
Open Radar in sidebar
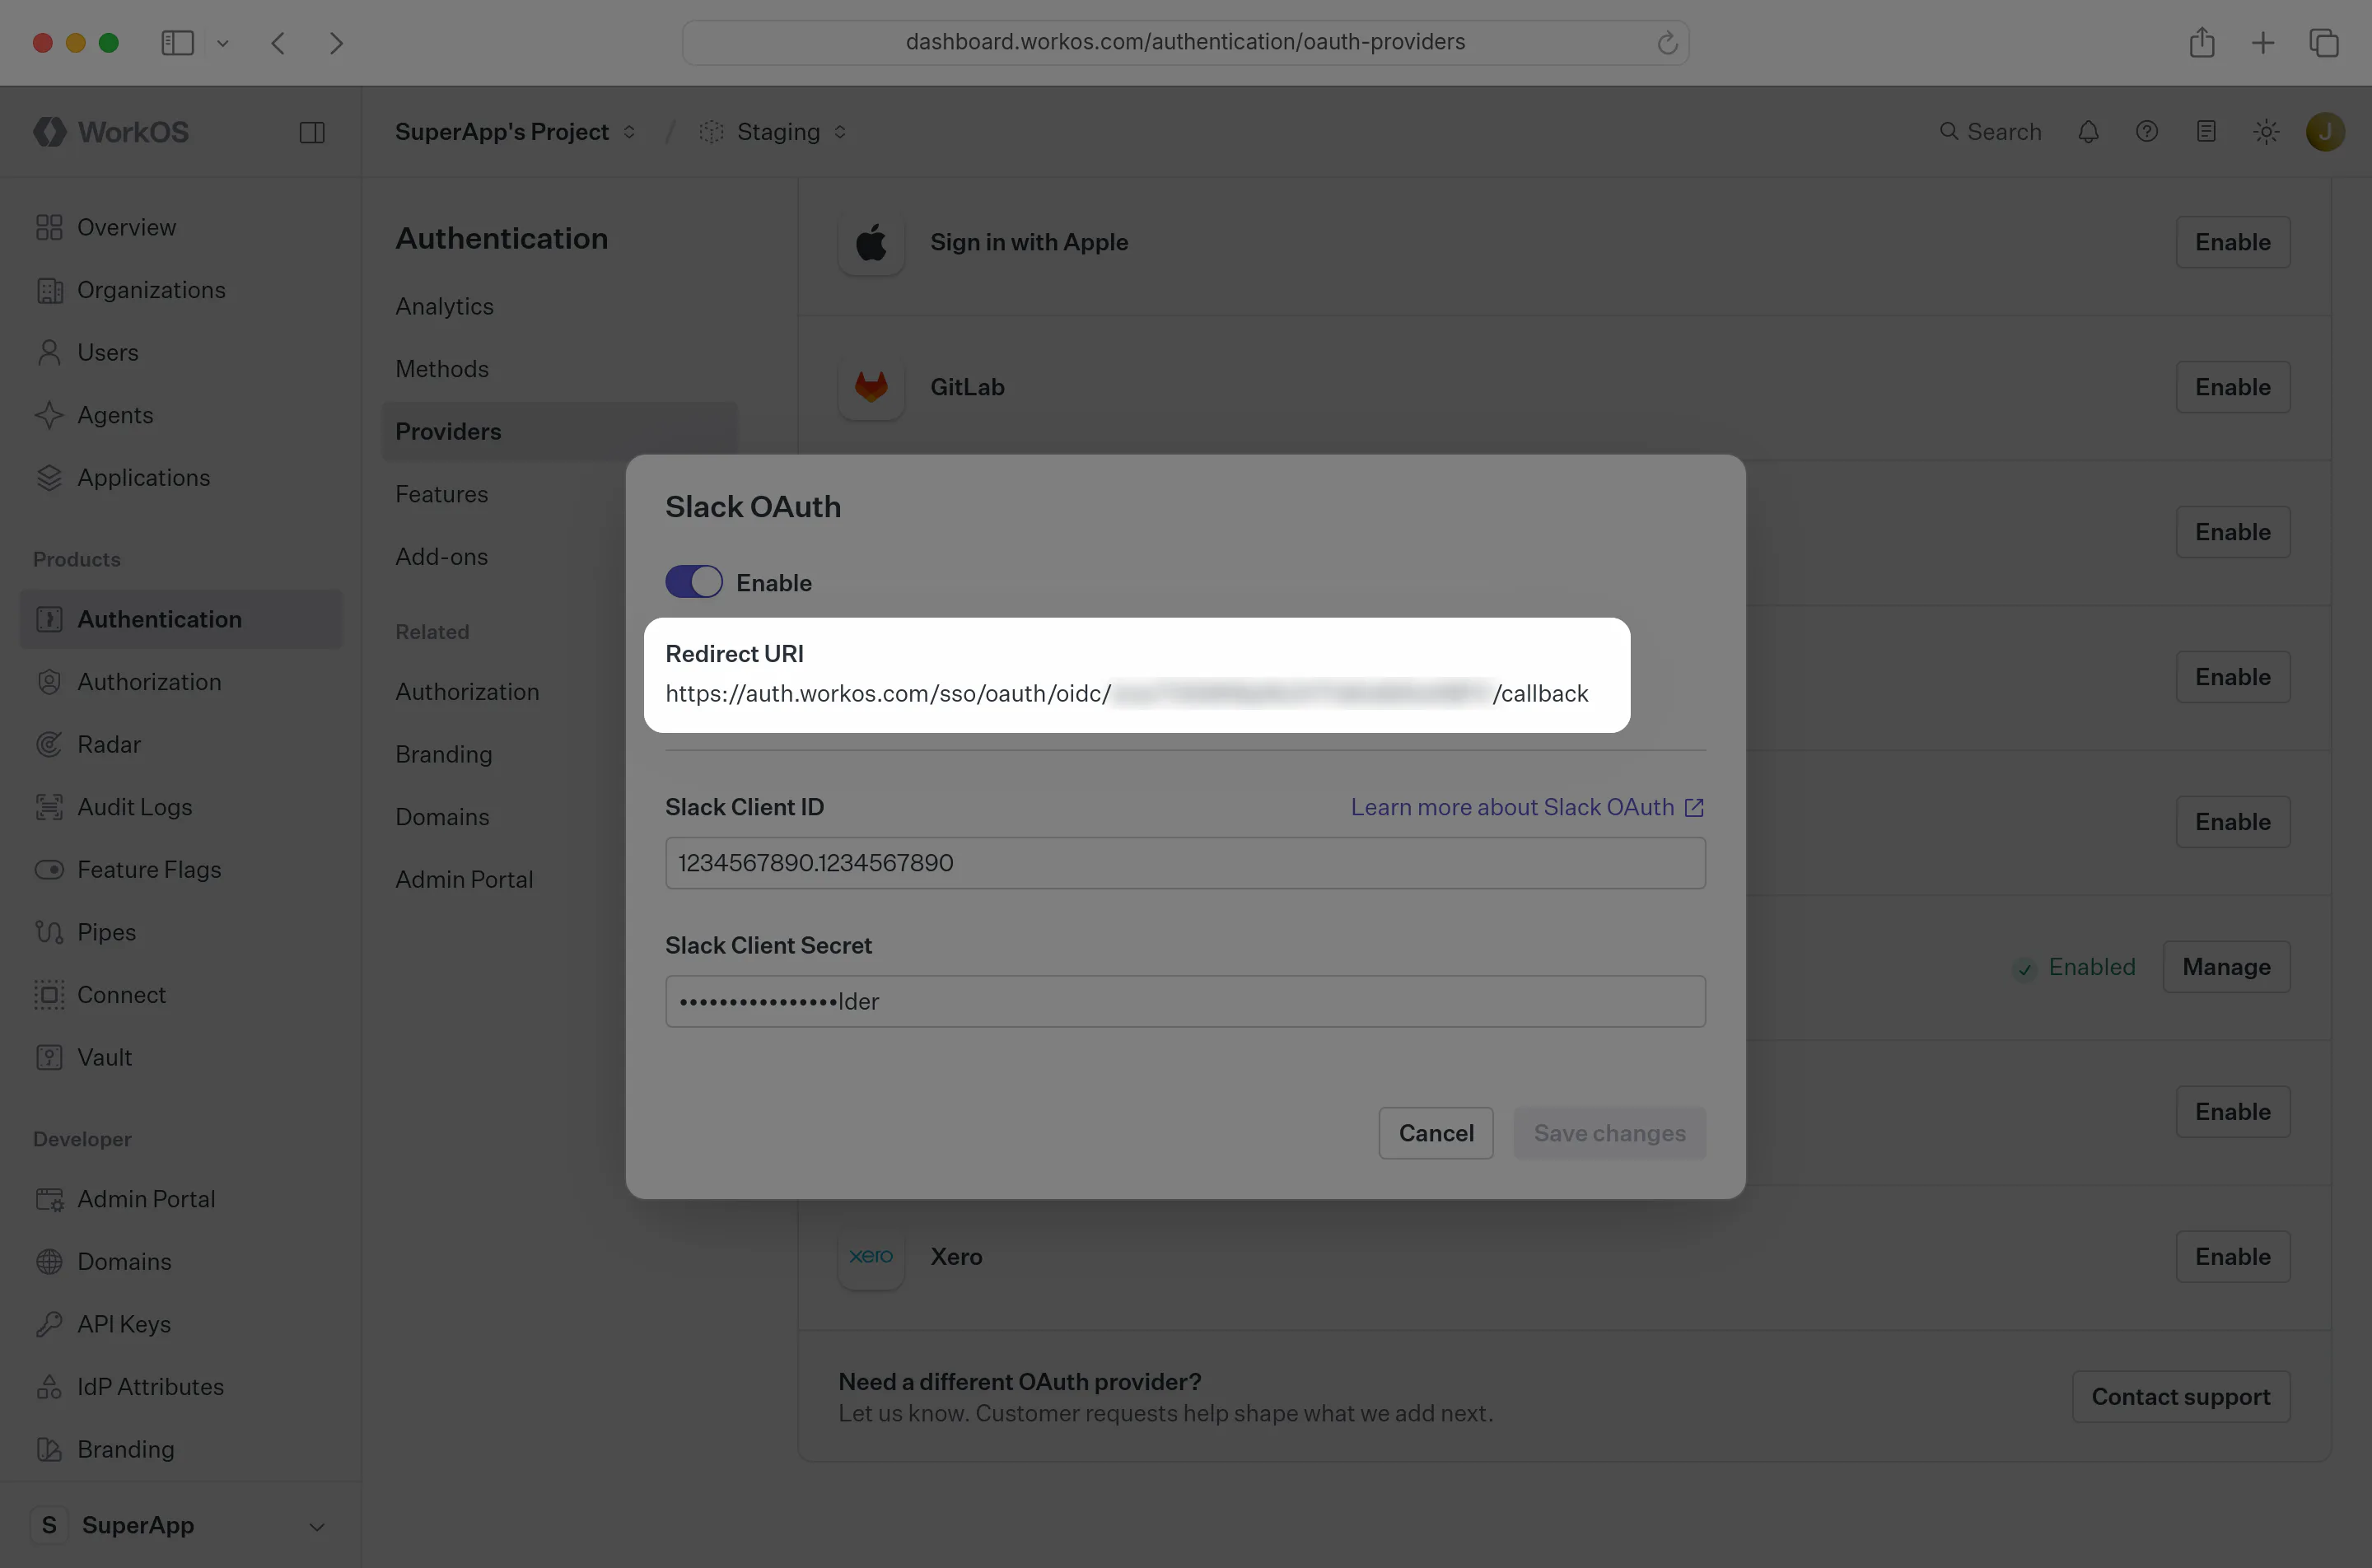(x=180, y=744)
